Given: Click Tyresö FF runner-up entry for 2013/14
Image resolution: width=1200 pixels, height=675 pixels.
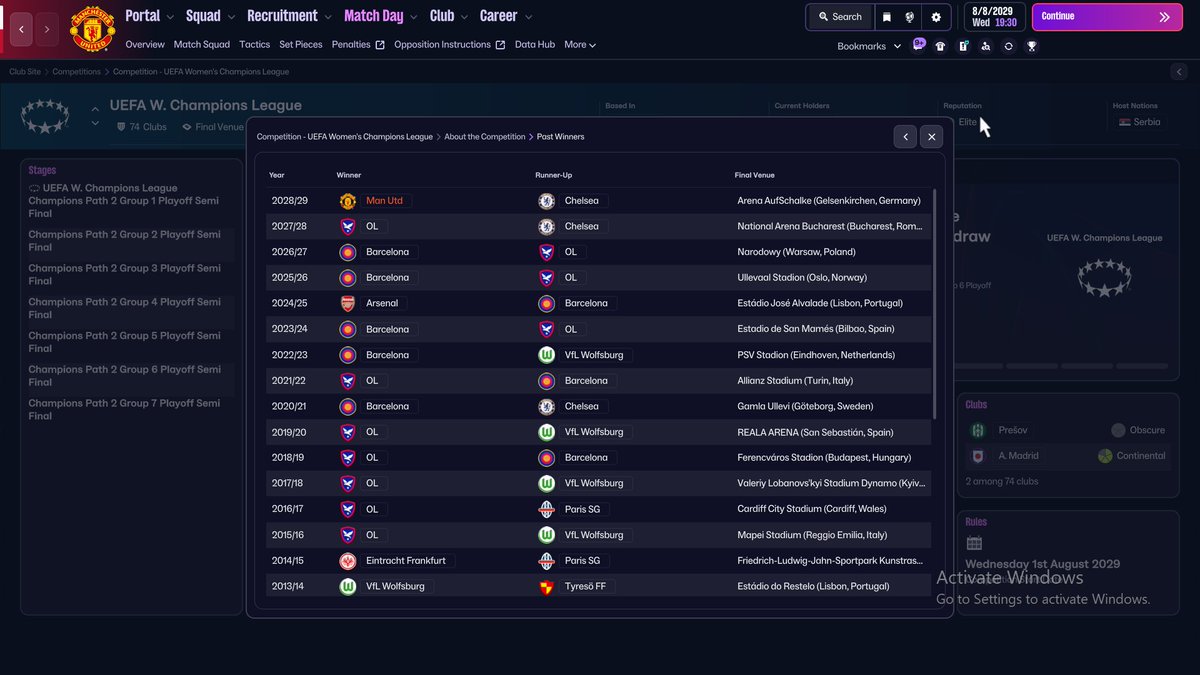Looking at the screenshot, I should click(585, 587).
